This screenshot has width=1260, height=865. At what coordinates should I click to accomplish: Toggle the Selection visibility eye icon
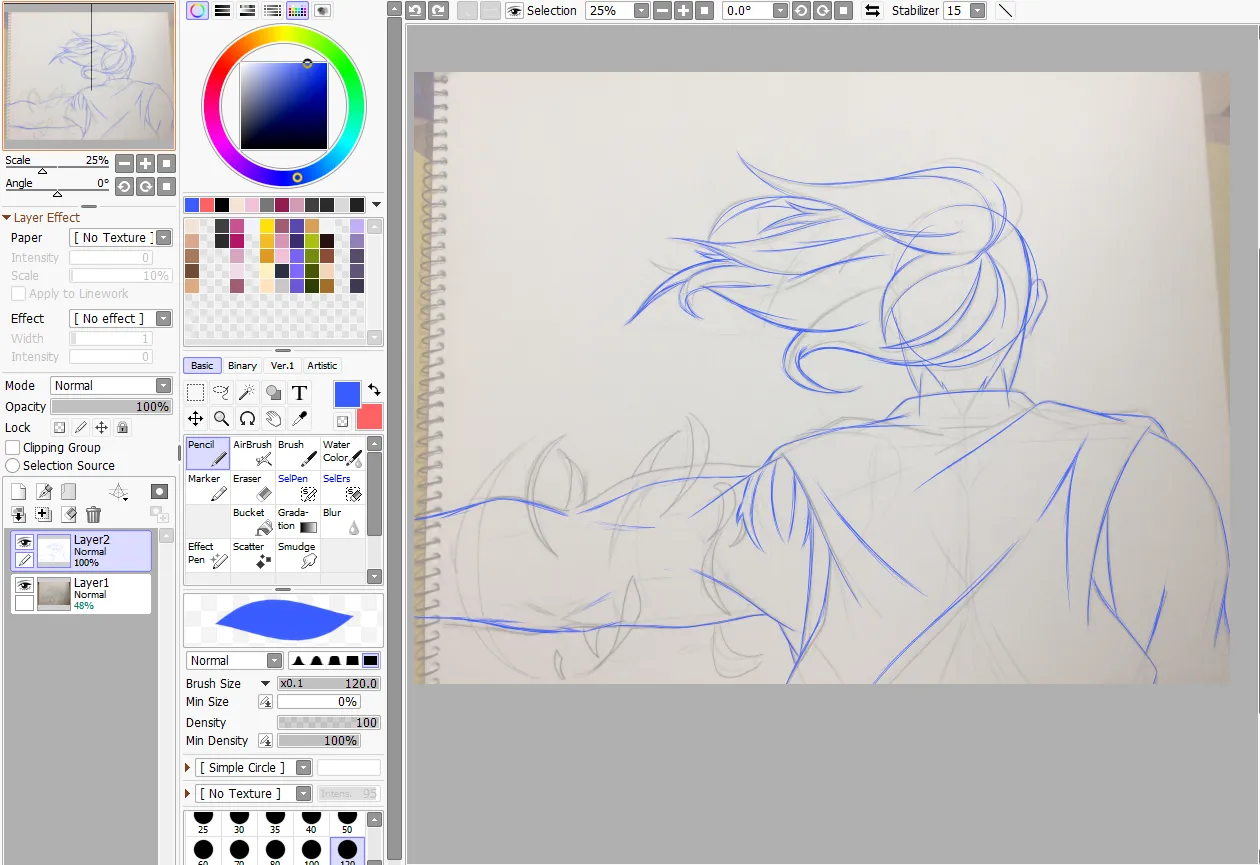tap(514, 10)
